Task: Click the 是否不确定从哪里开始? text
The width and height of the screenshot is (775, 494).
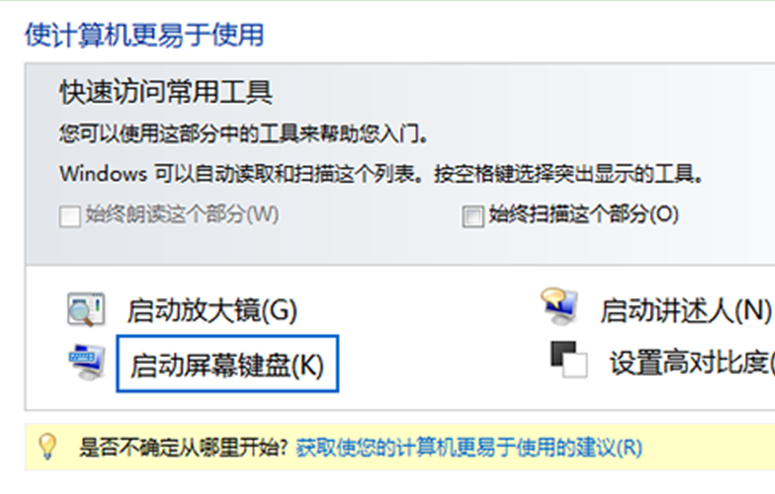Action: point(183,448)
